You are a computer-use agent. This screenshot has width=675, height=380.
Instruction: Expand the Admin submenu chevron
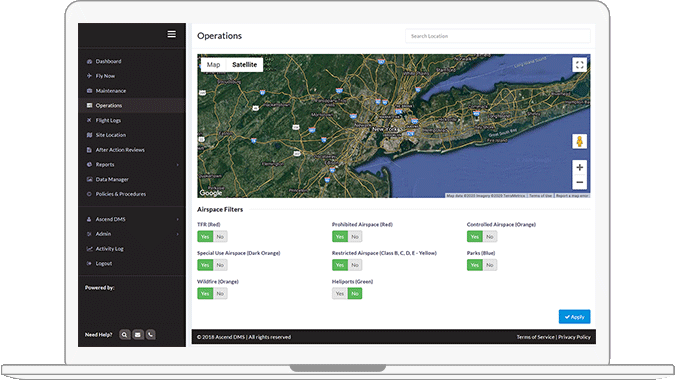coord(177,234)
